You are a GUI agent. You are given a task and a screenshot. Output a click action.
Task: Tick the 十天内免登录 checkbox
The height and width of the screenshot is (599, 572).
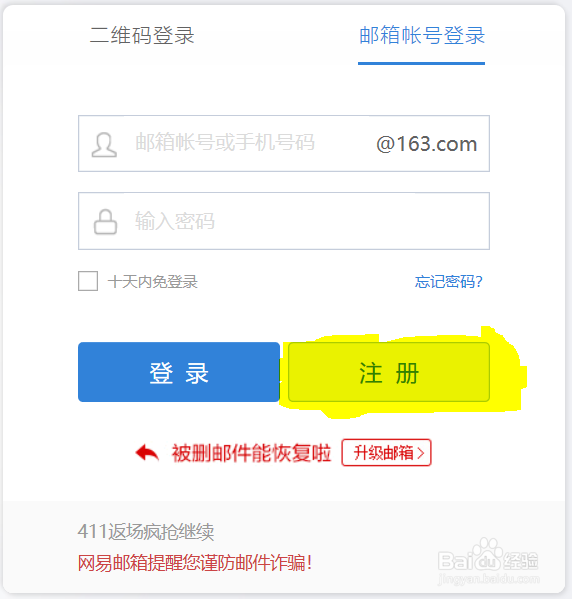(x=88, y=281)
